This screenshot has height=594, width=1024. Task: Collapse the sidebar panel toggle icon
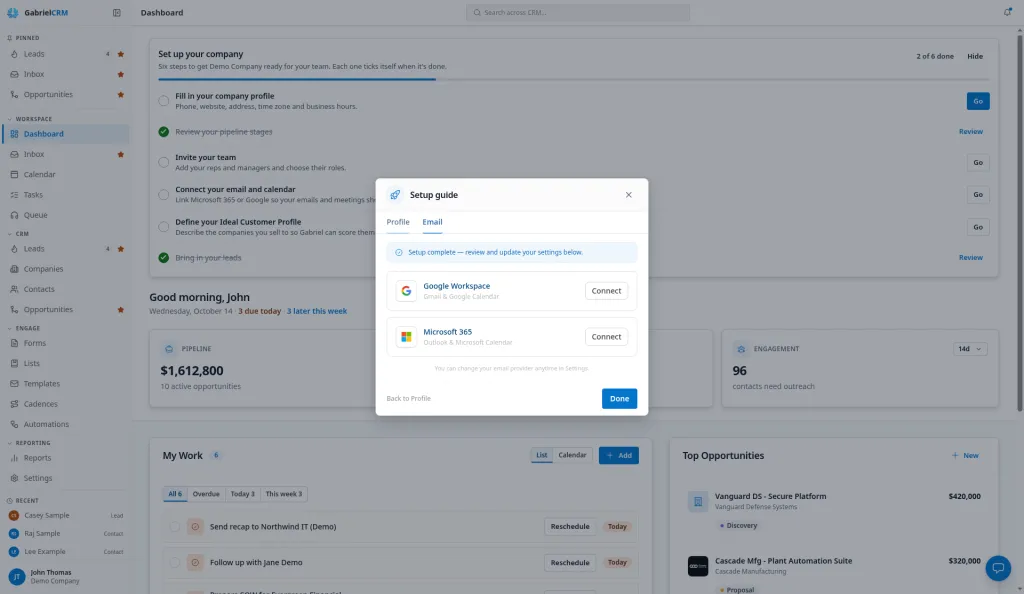116,12
